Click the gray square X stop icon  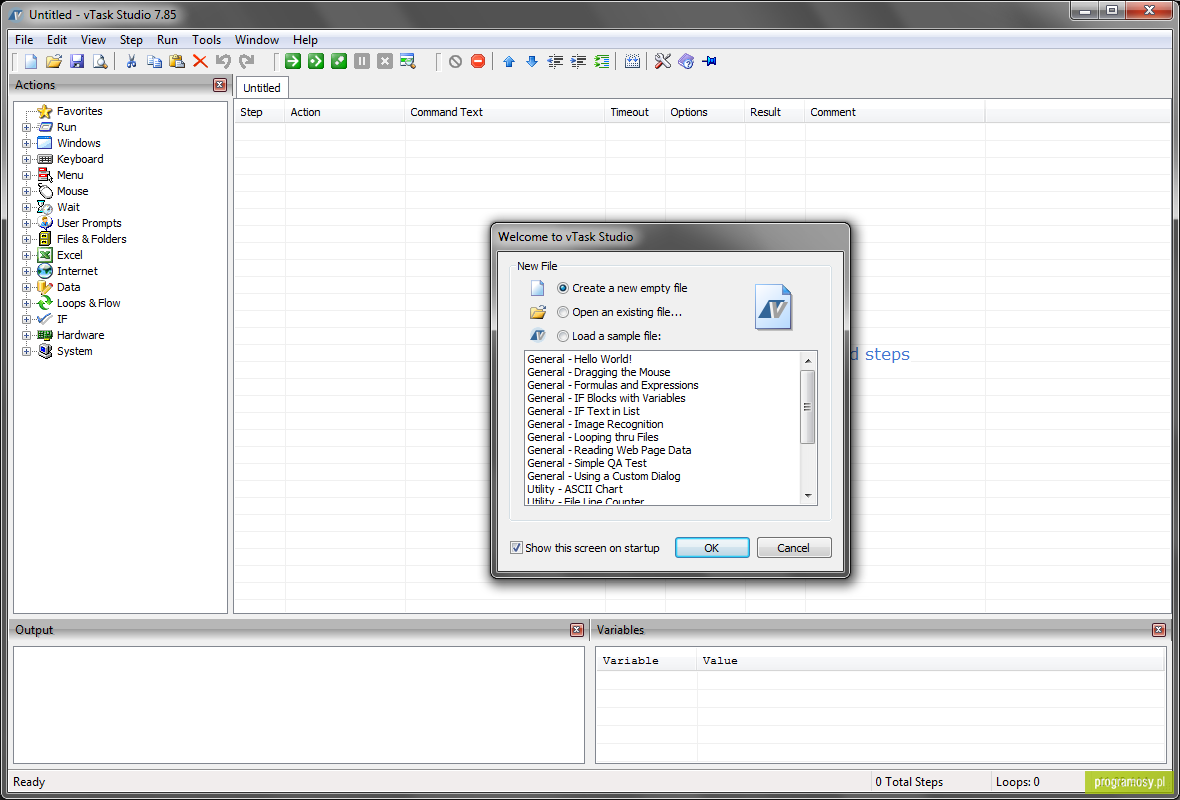(385, 62)
